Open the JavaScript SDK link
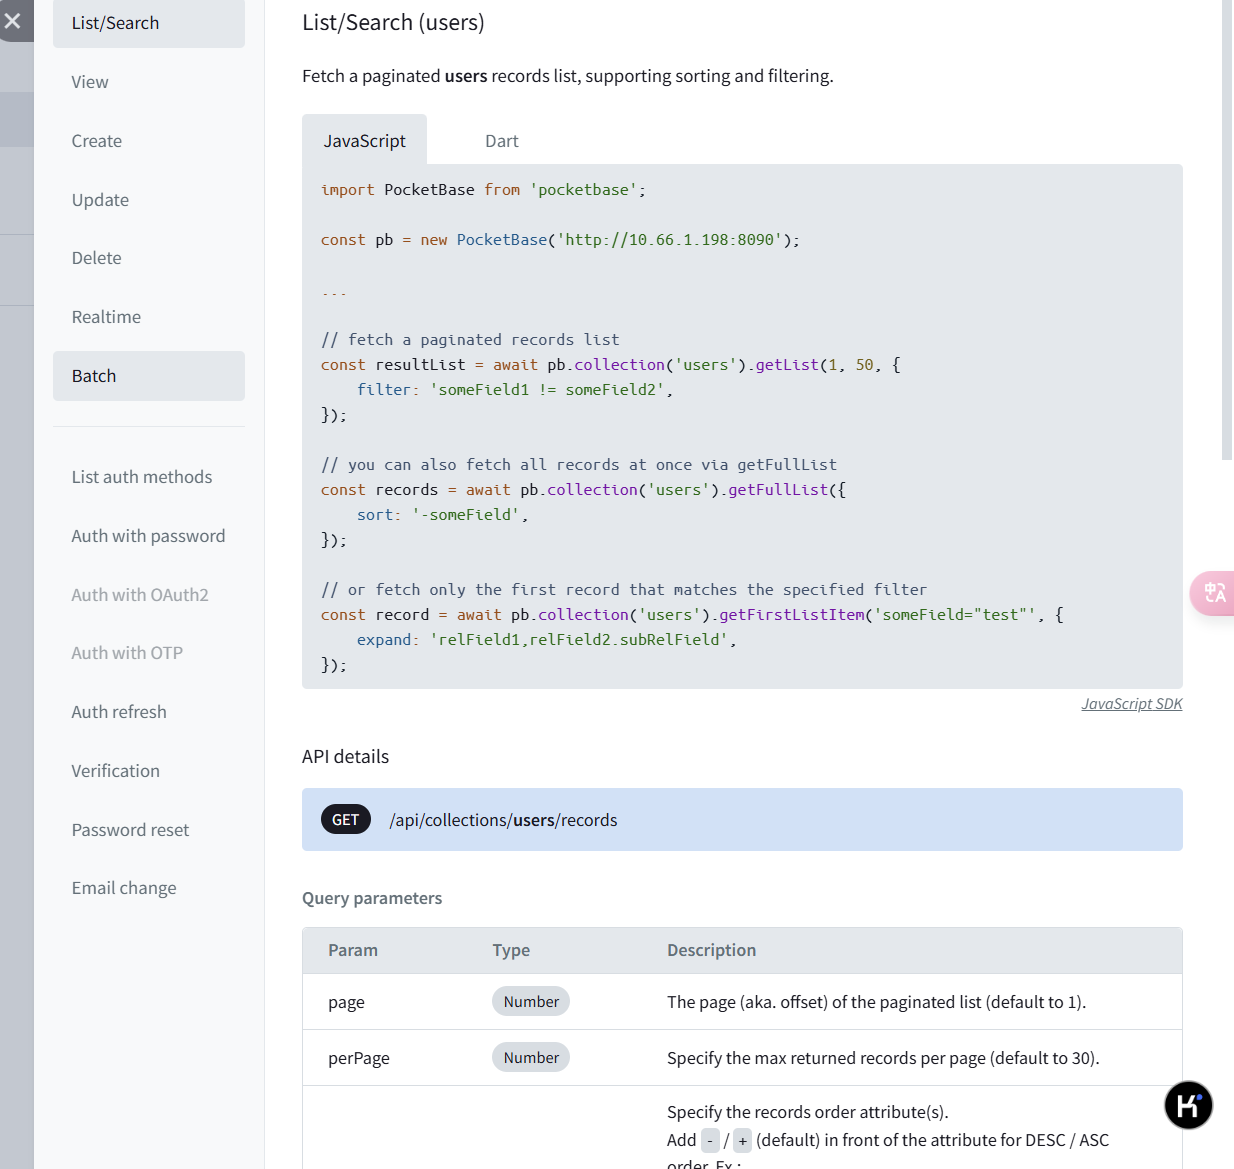The image size is (1234, 1169). [1131, 704]
